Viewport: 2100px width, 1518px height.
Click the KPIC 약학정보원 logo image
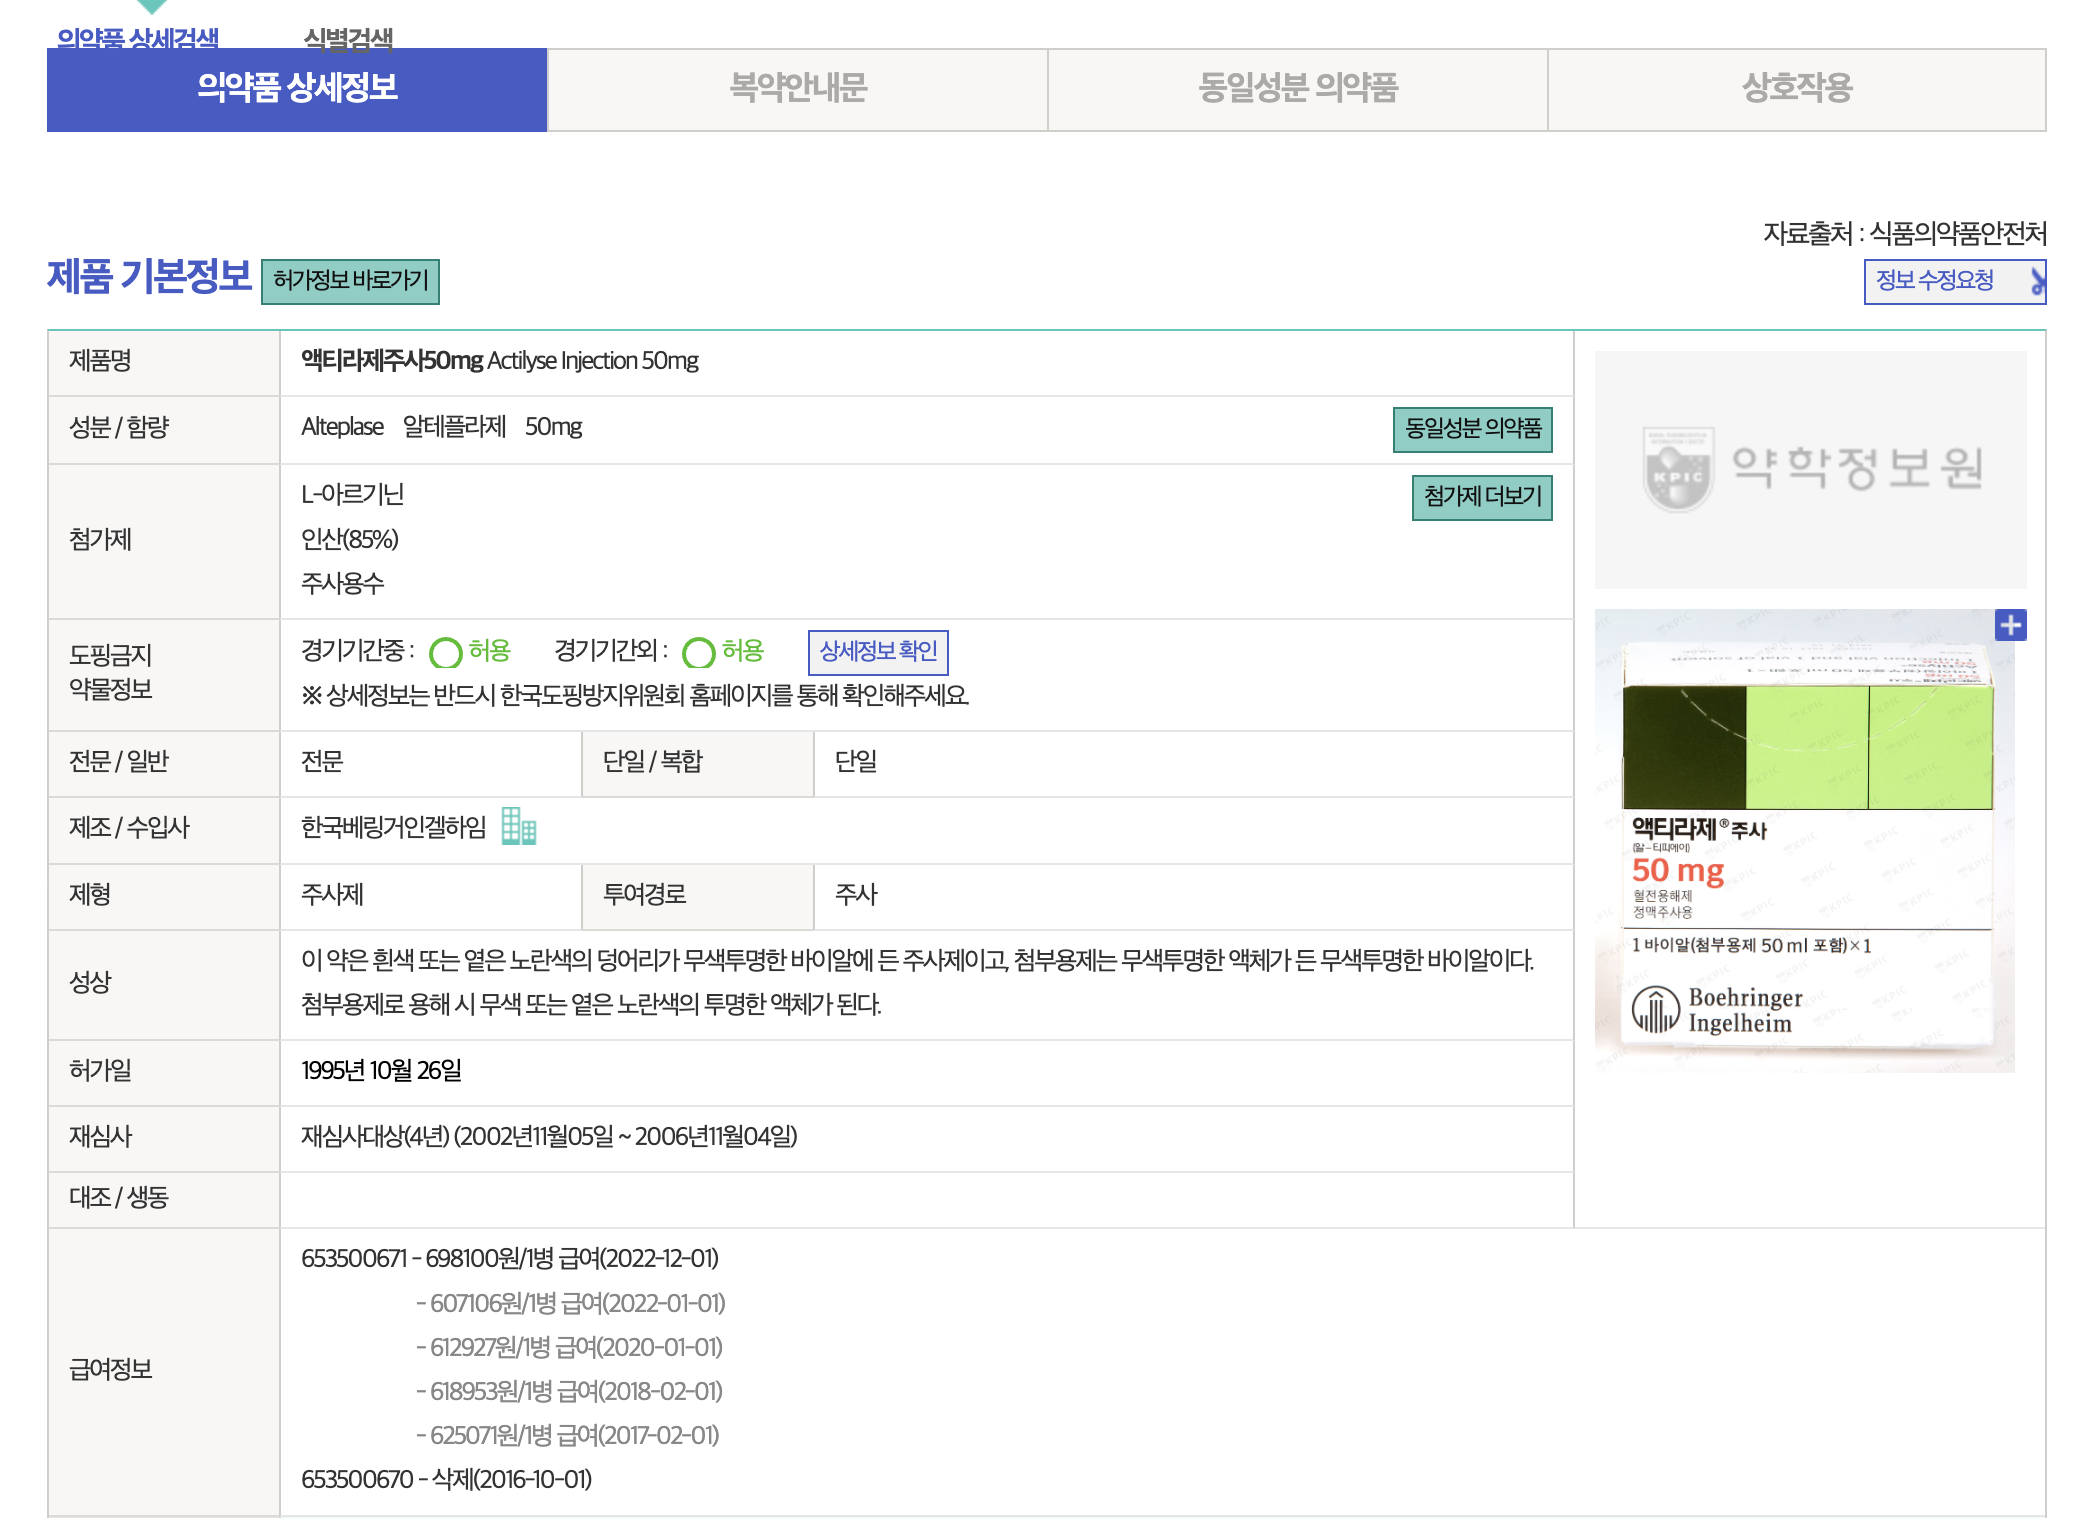[1810, 469]
